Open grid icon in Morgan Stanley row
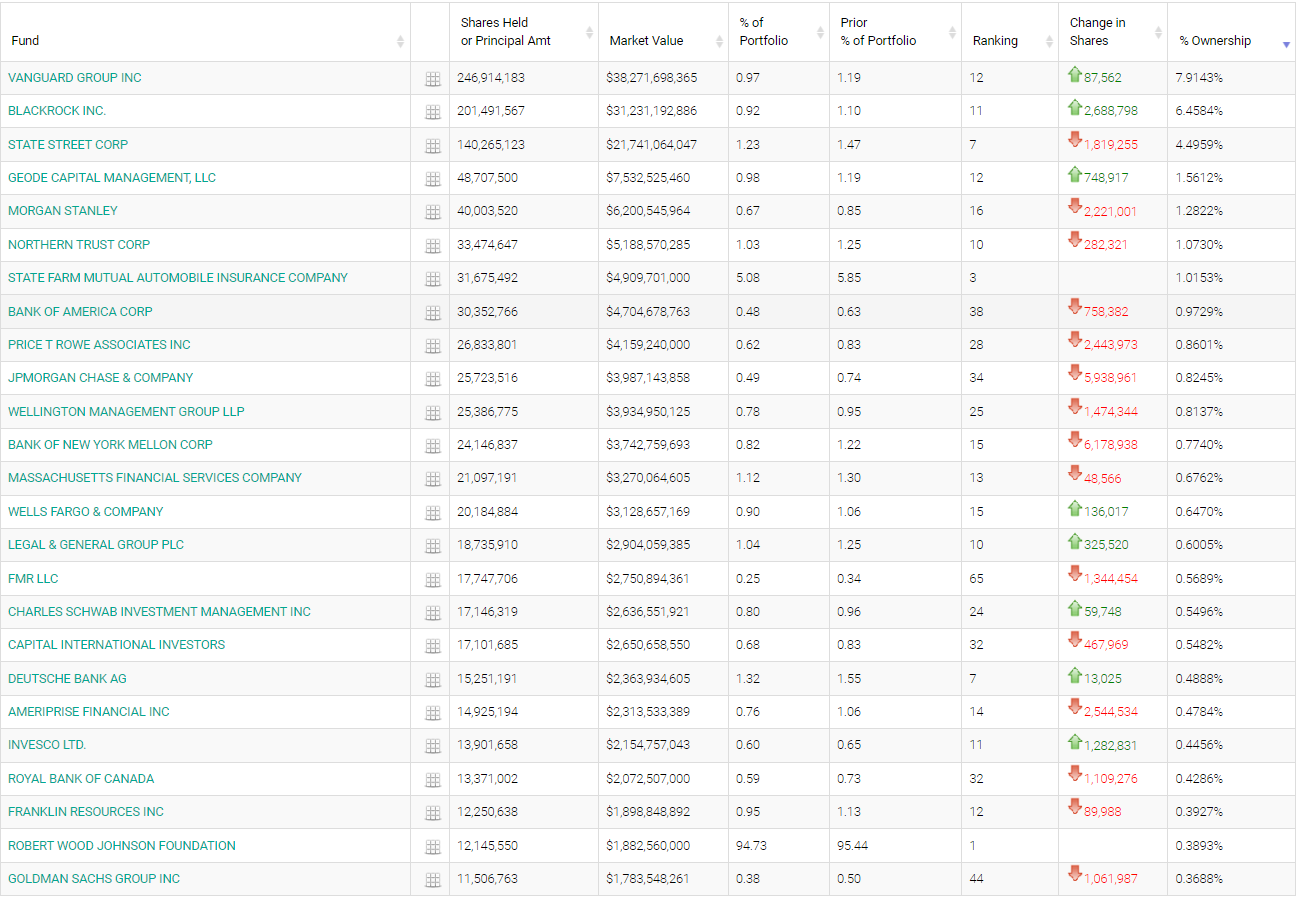 pos(433,212)
